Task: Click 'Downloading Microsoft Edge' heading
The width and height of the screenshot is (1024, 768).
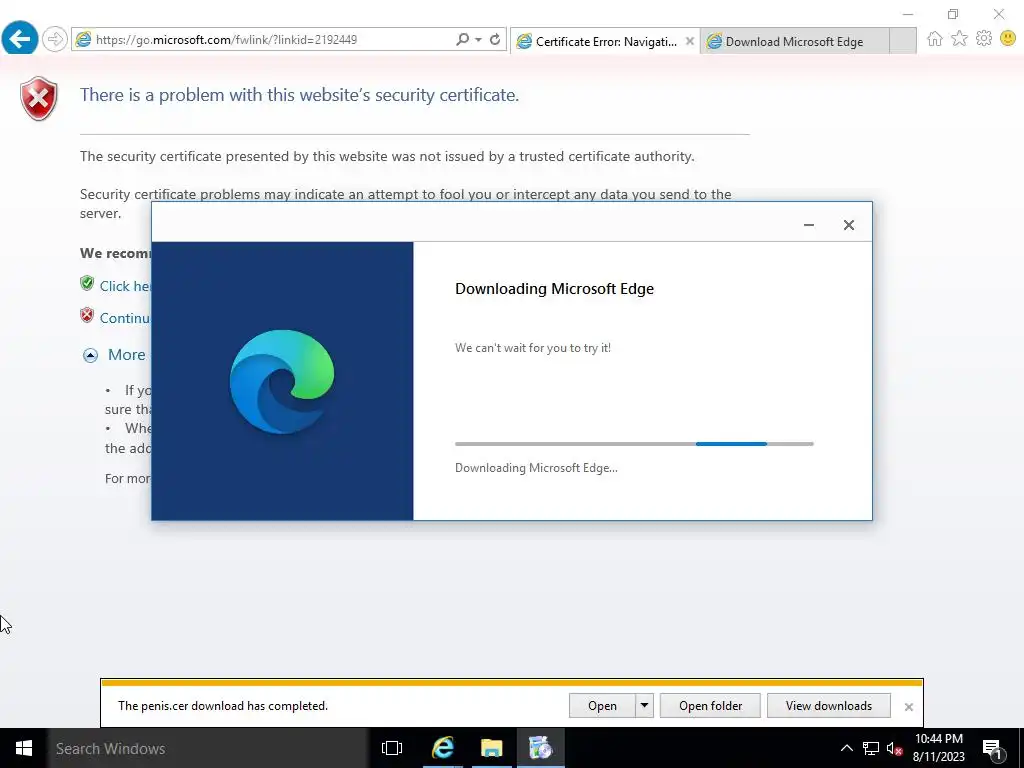Action: tap(554, 289)
